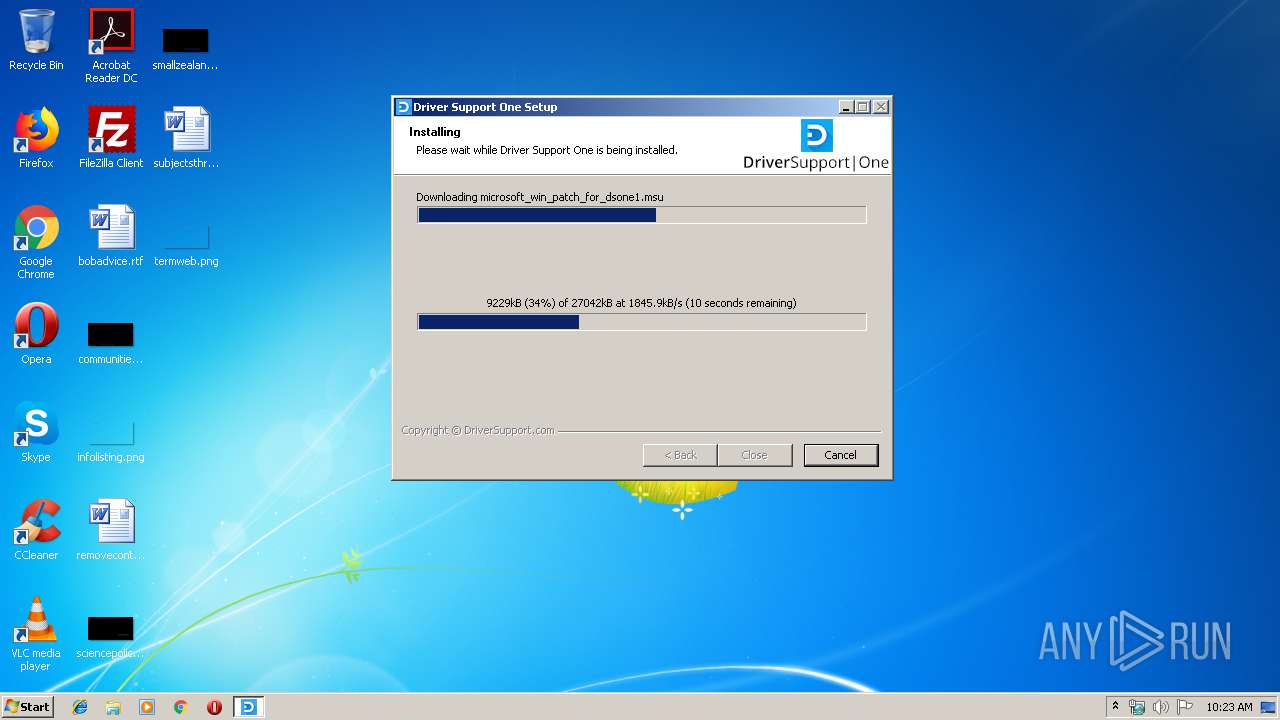Click the volume speaker tray icon
The width and height of the screenshot is (1280, 720).
pos(1161,707)
